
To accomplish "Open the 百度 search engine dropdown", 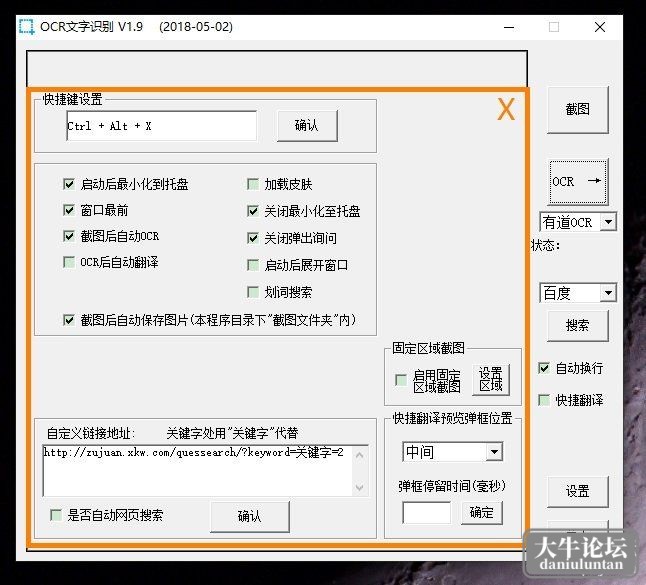I will click(608, 293).
